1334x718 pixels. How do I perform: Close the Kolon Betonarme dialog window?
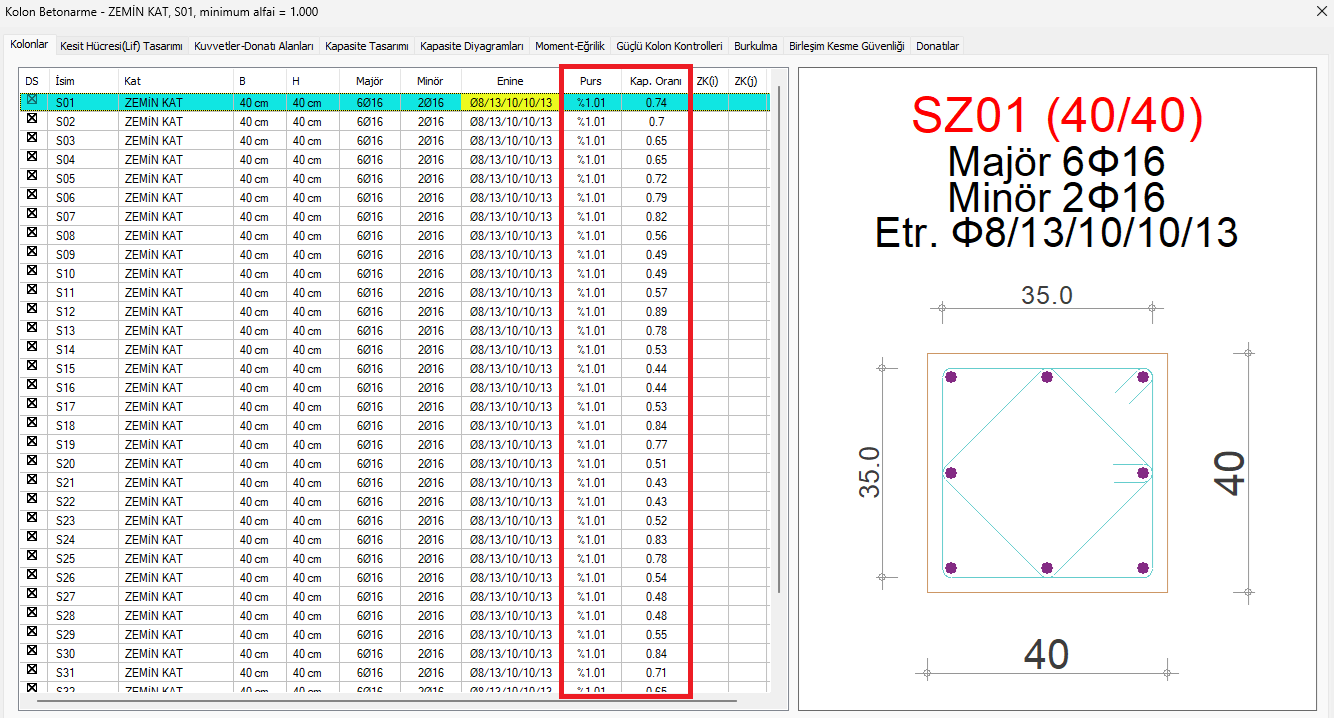[x=1312, y=11]
